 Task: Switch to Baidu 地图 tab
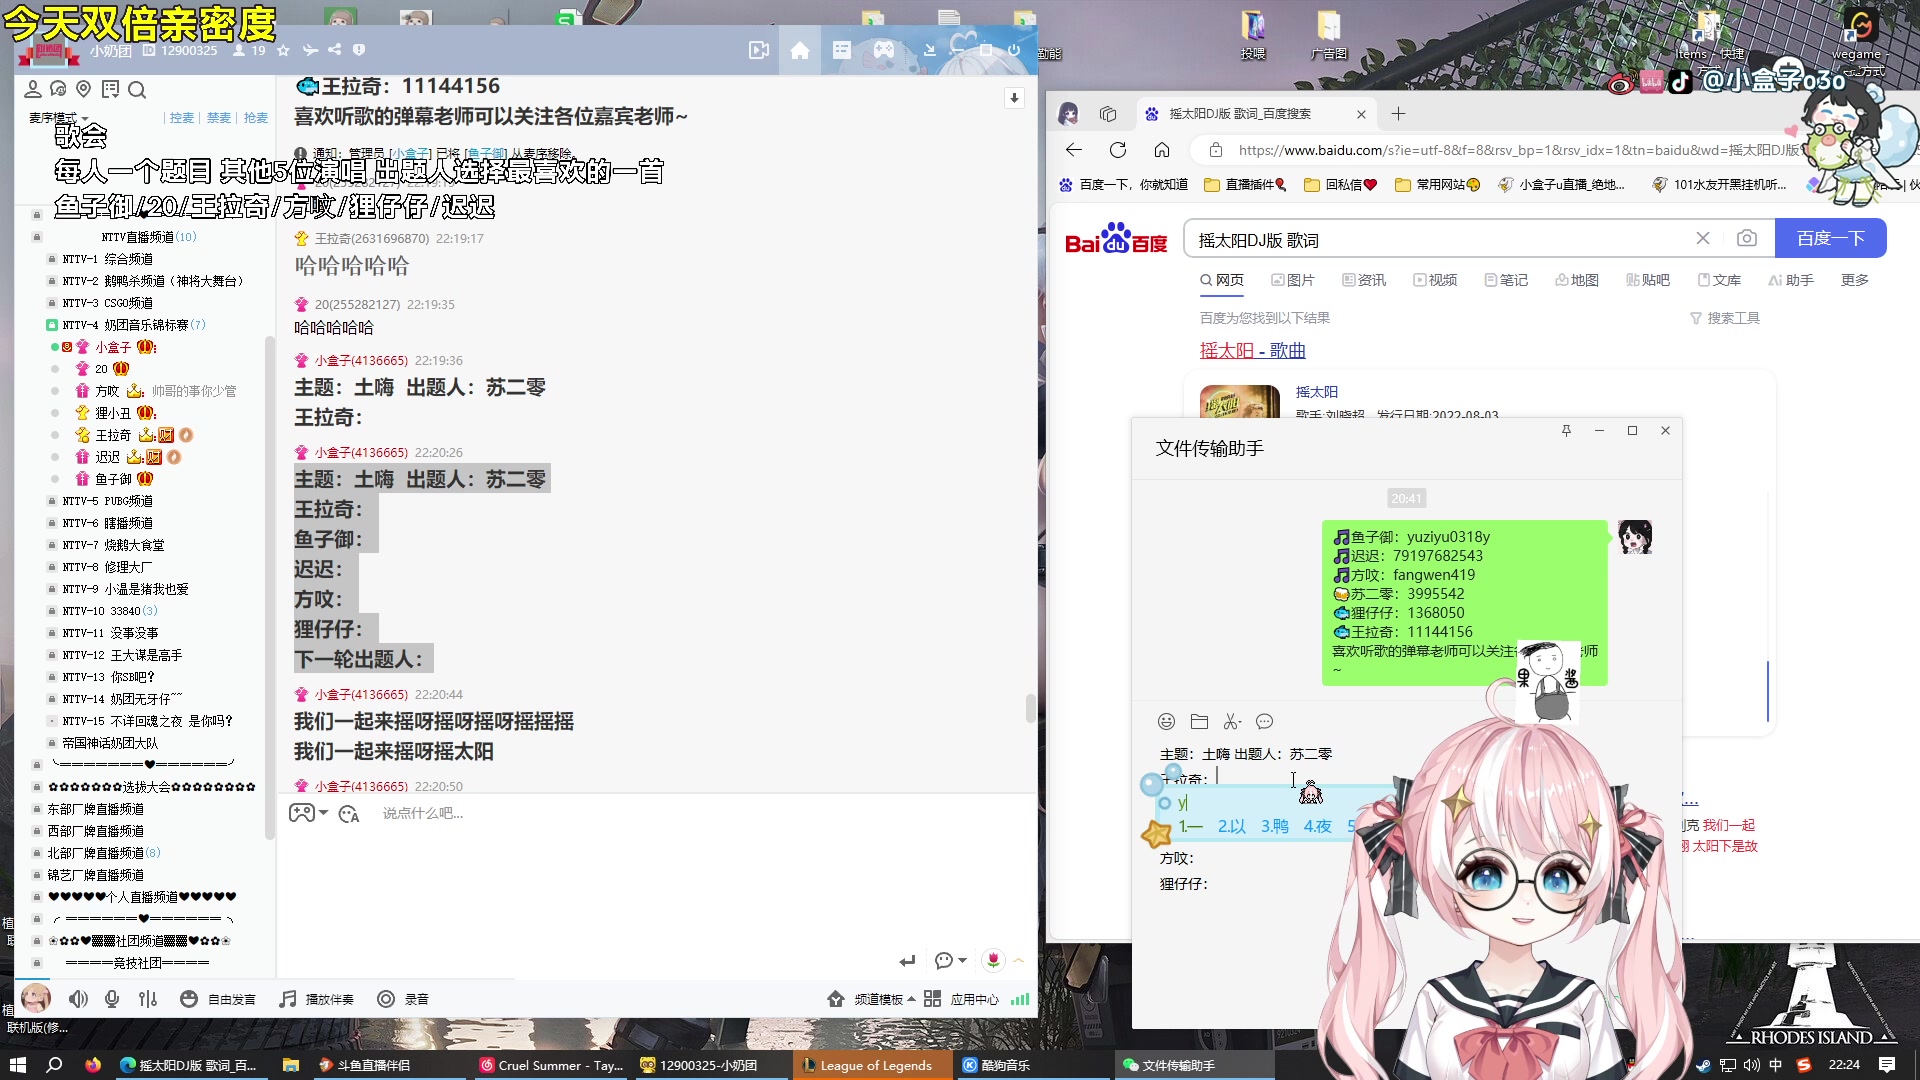(1577, 280)
